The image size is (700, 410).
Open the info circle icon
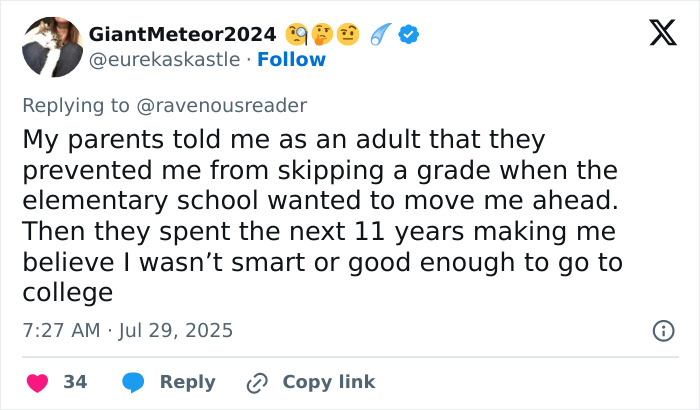[662, 330]
